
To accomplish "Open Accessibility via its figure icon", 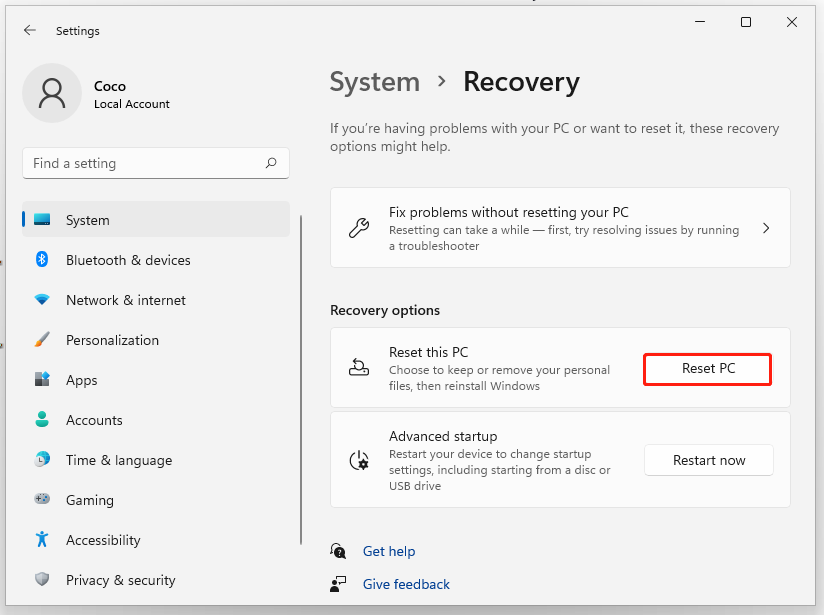I will pos(41,540).
